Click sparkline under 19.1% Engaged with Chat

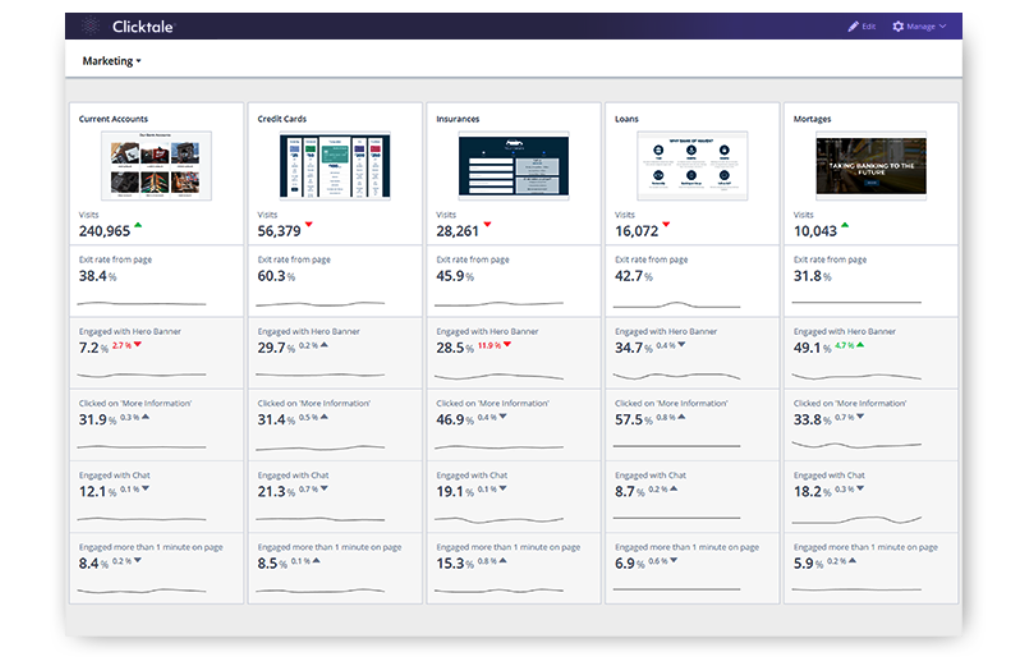(x=499, y=520)
